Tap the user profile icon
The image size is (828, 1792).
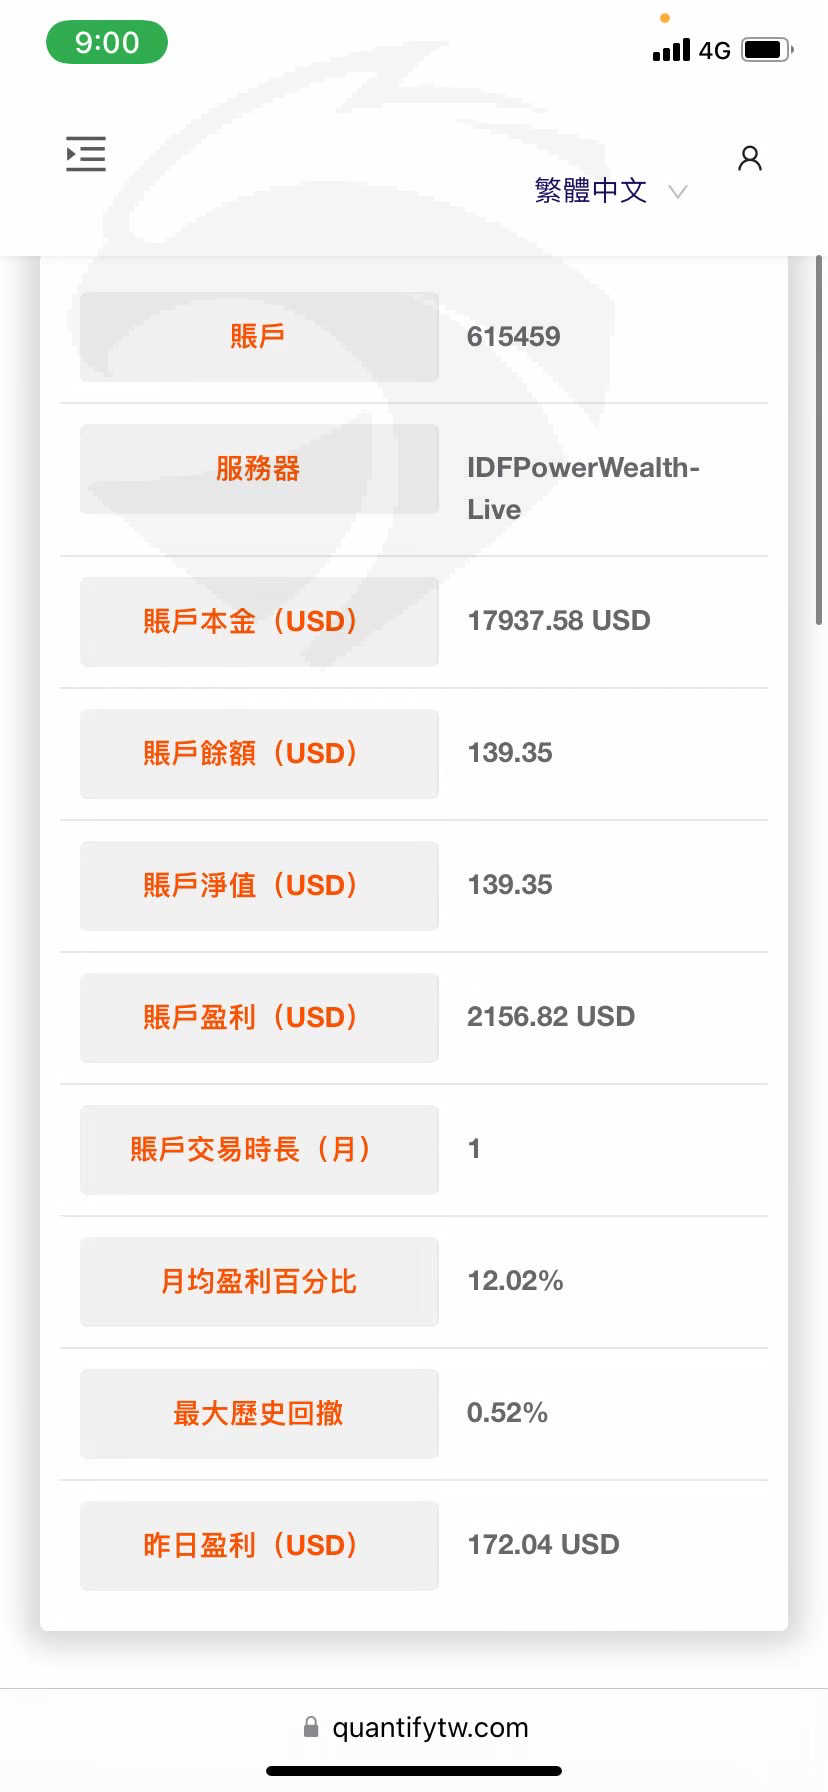pos(750,158)
